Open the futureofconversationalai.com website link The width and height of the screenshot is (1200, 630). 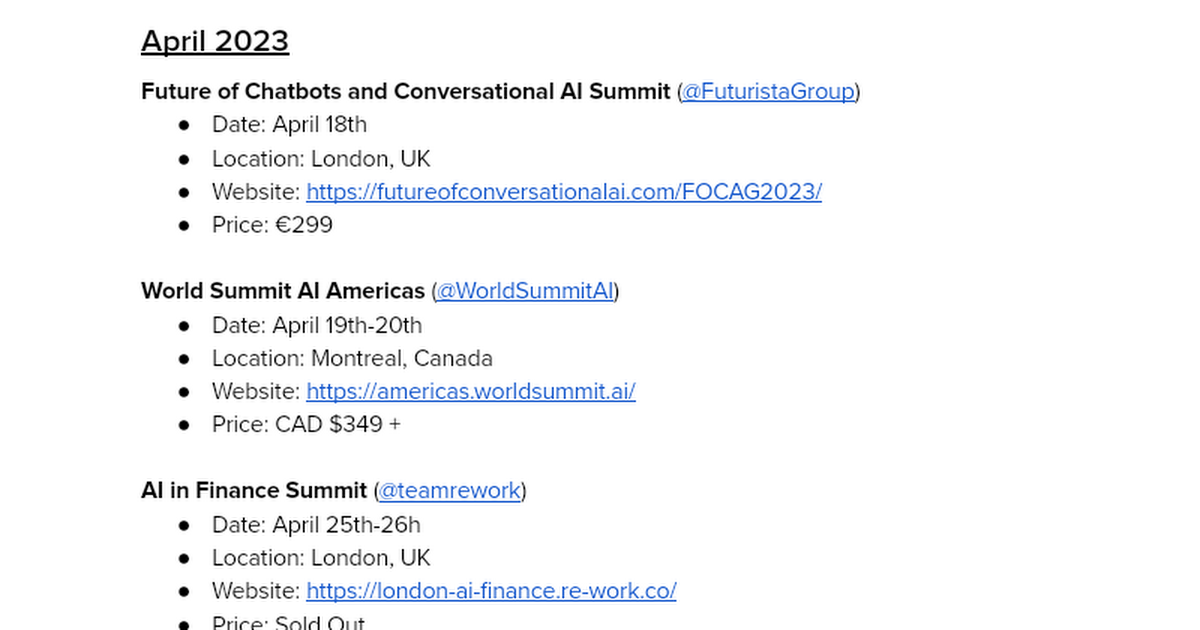(x=564, y=192)
